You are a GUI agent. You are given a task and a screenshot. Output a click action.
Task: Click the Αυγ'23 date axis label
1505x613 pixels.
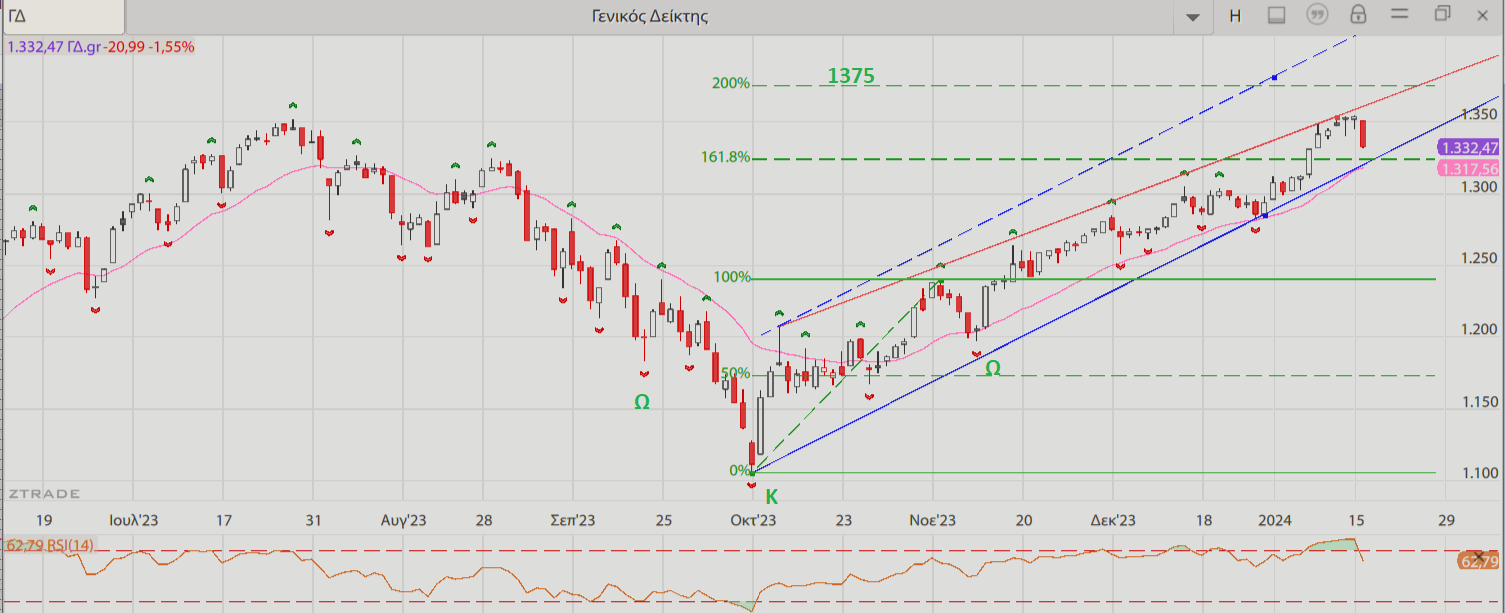click(404, 520)
